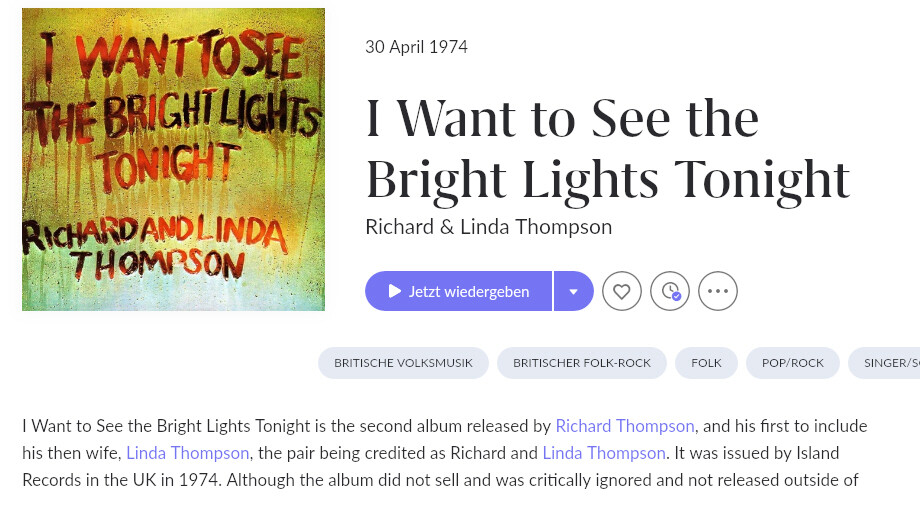Click the release date 30 April 1974
This screenshot has width=920, height=508.
(x=416, y=47)
